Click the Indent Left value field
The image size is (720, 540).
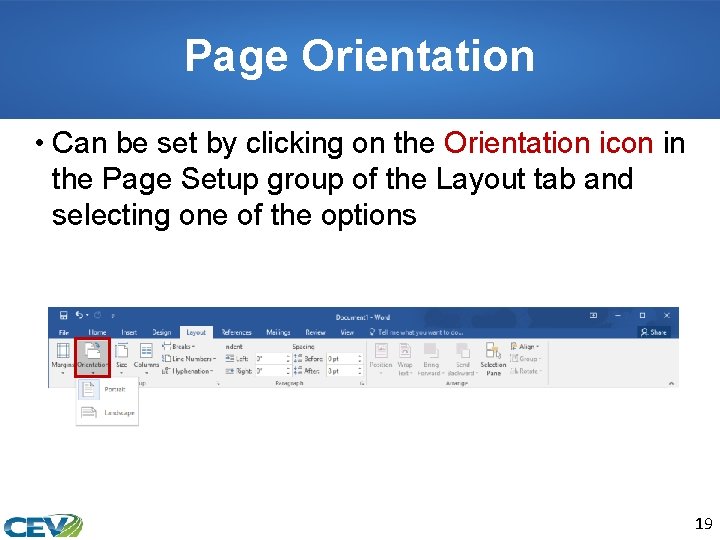tap(270, 359)
